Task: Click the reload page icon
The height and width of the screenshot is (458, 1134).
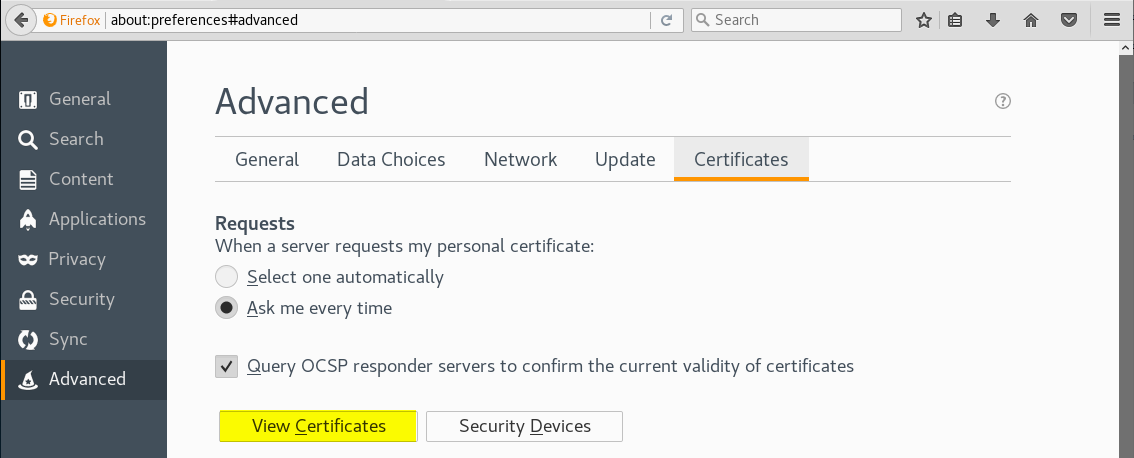Action: 666,20
